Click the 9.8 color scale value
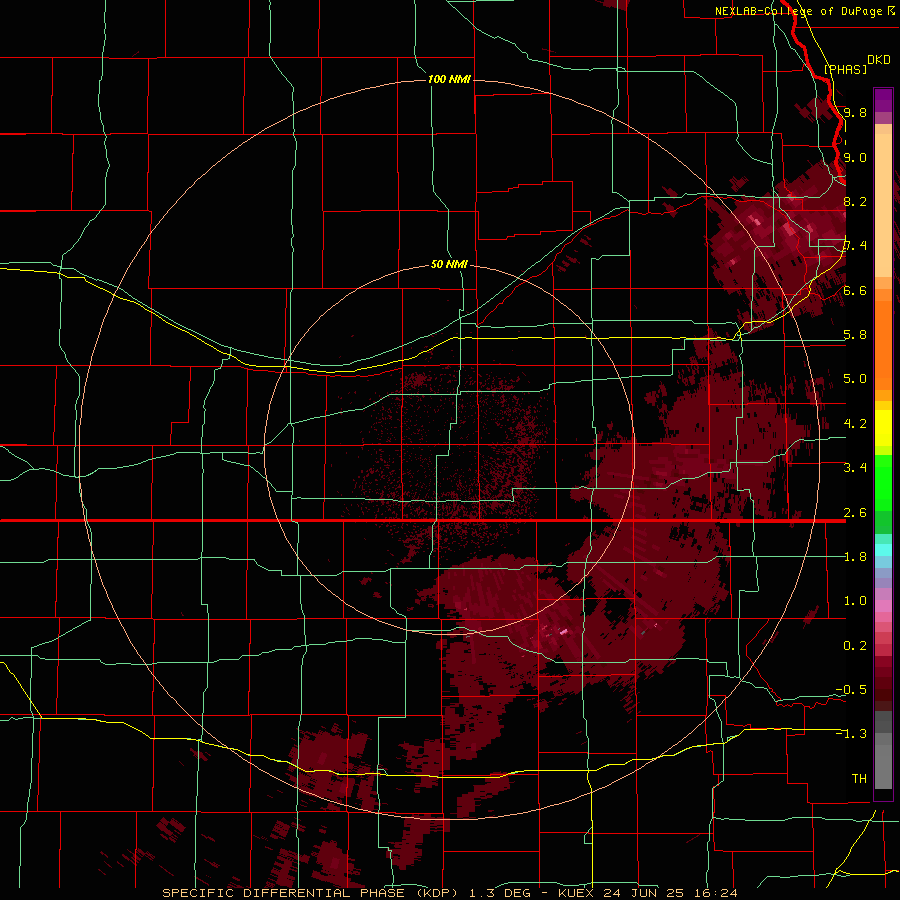Screen dimensions: 900x900 (855, 112)
